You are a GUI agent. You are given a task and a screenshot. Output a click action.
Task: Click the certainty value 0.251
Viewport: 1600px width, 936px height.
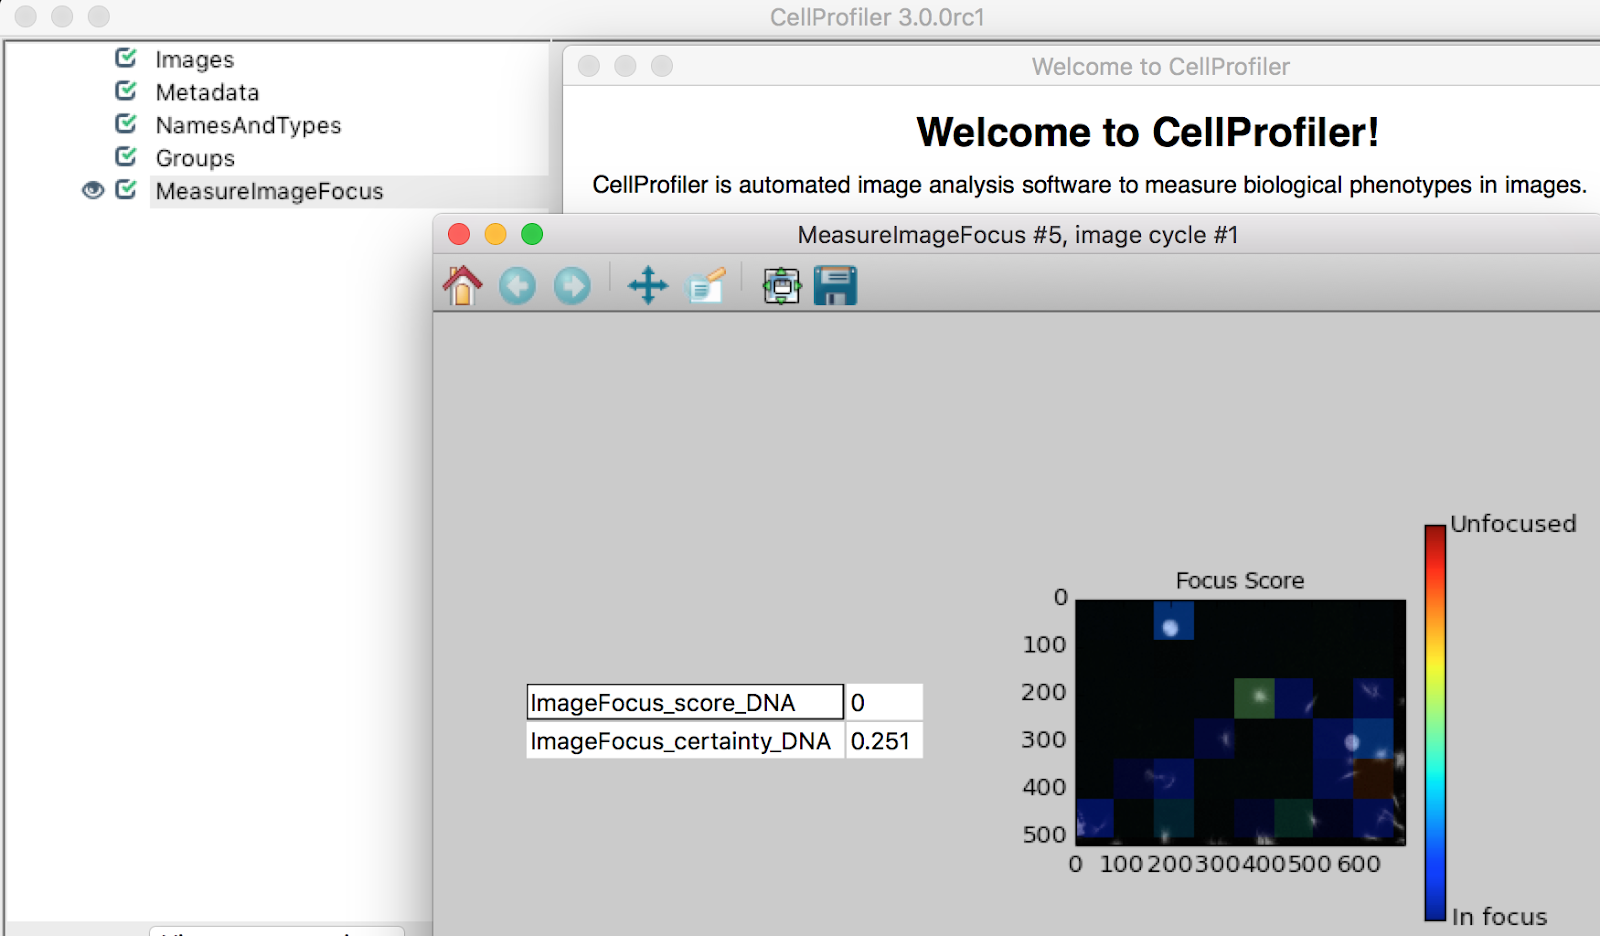click(884, 740)
